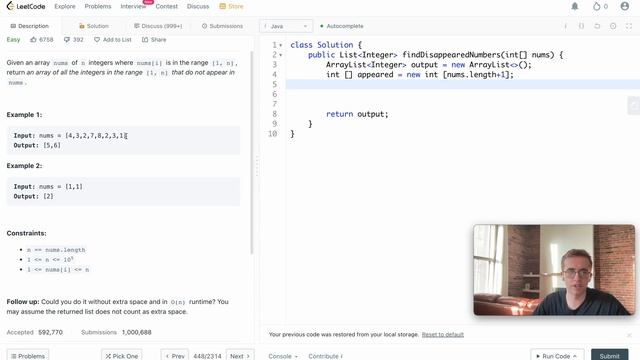Switch to Solution tab
The image size is (640, 360).
93,26
